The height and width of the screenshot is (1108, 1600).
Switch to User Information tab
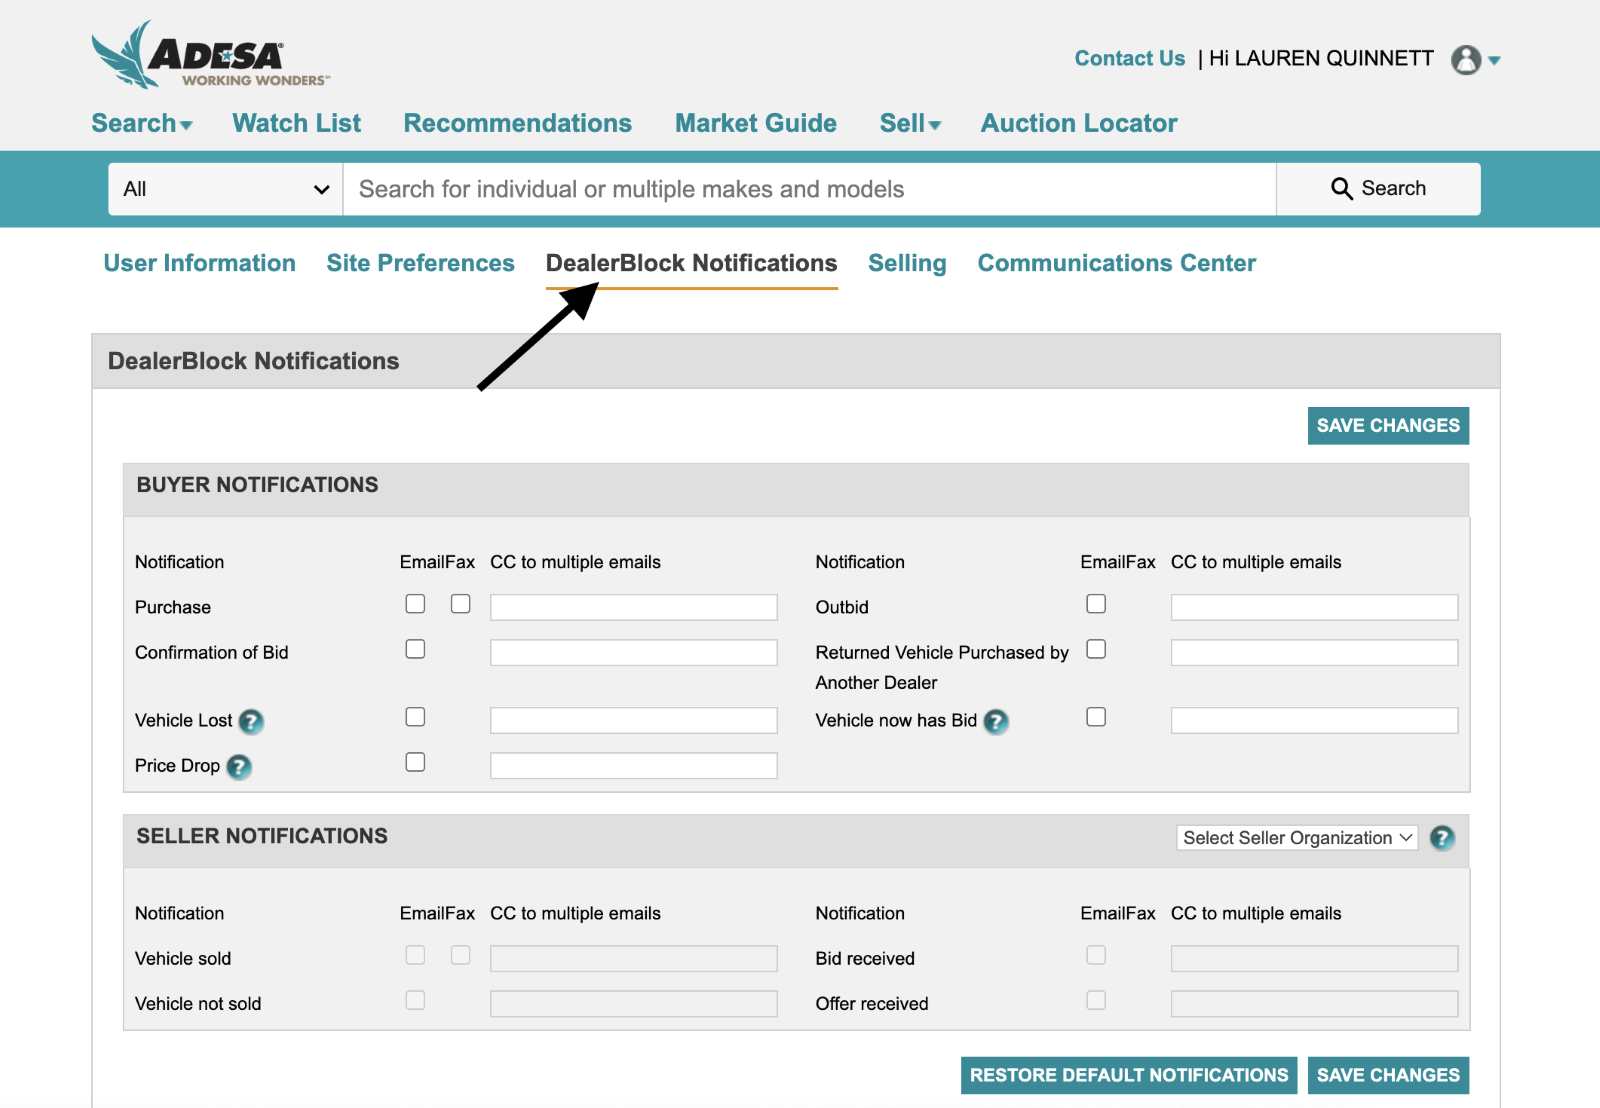pos(200,263)
